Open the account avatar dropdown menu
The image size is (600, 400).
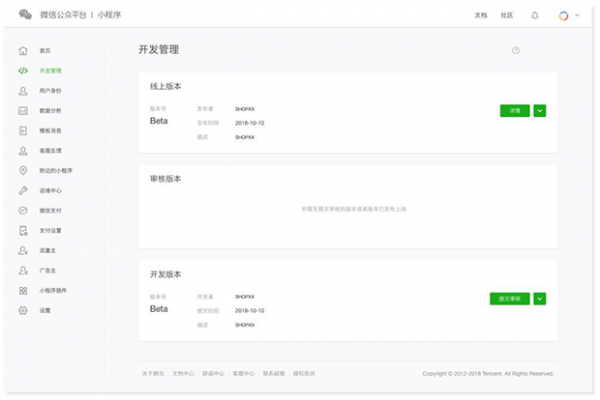point(567,16)
